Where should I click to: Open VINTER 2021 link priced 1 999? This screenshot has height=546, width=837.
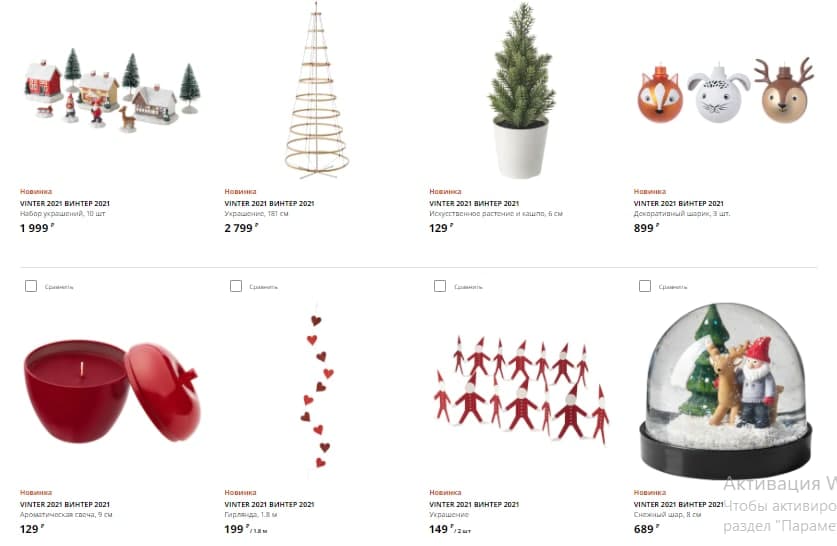point(65,203)
